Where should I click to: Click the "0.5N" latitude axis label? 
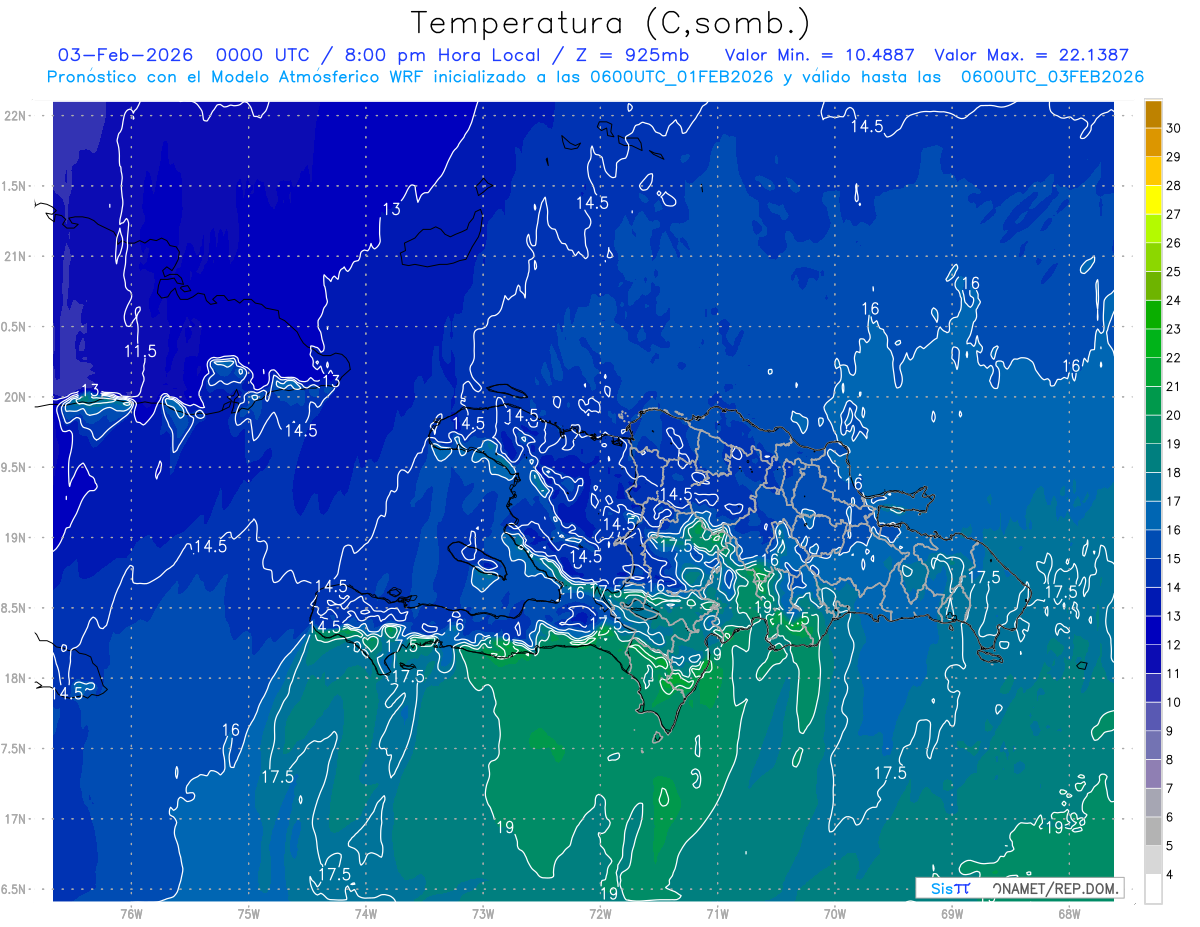point(15,327)
